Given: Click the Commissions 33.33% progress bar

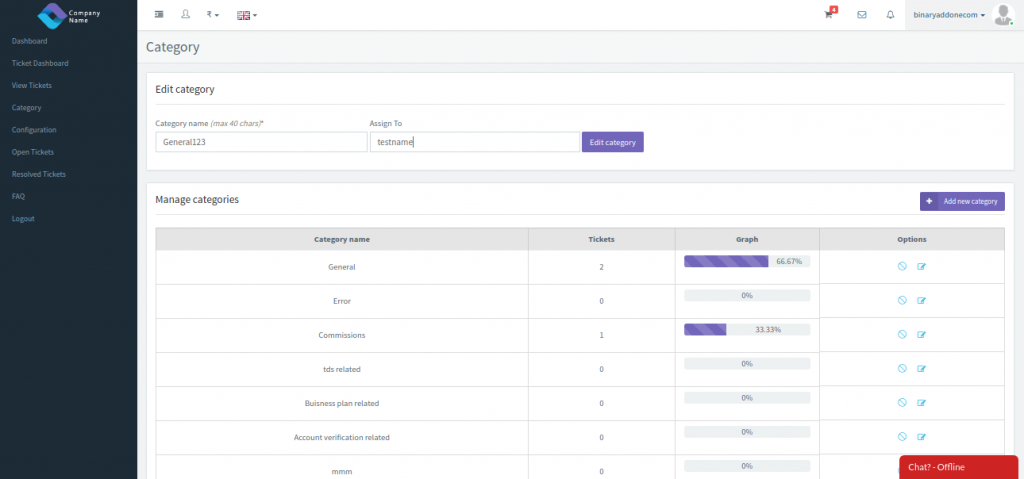Looking at the screenshot, I should (747, 329).
